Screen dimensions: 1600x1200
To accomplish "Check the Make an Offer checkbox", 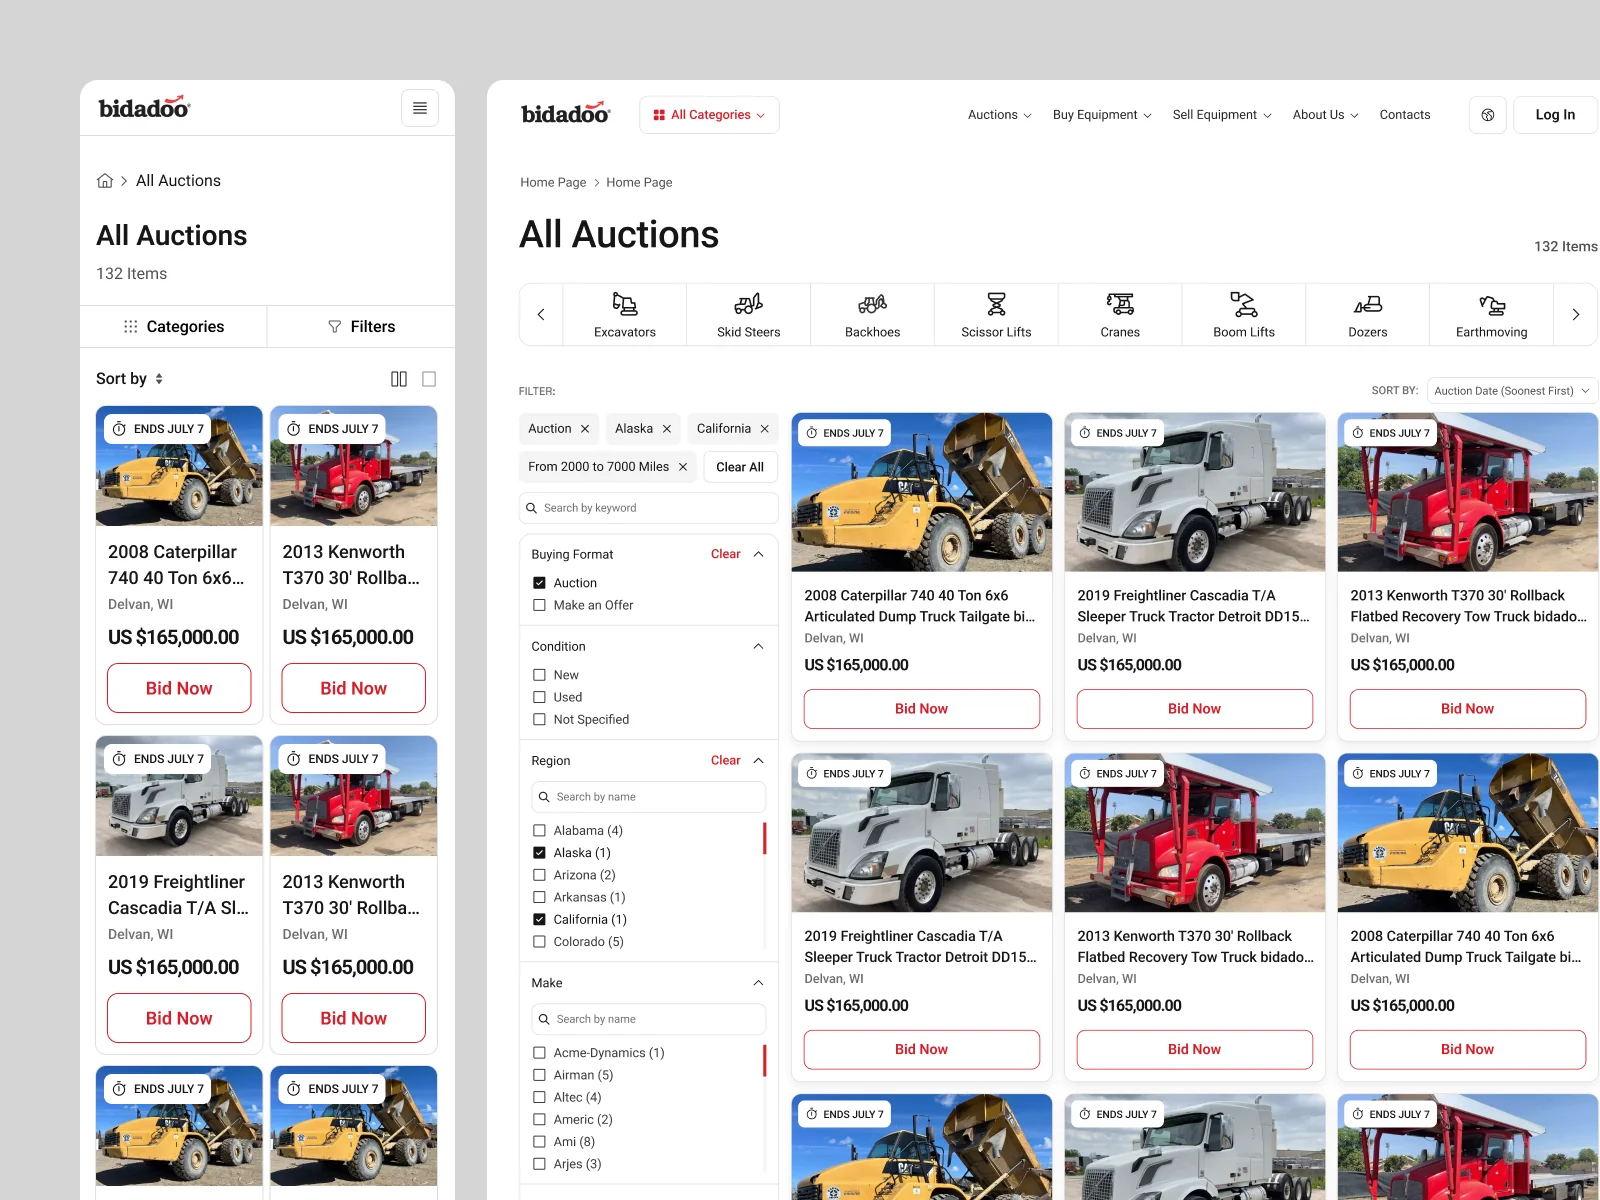I will (x=539, y=605).
